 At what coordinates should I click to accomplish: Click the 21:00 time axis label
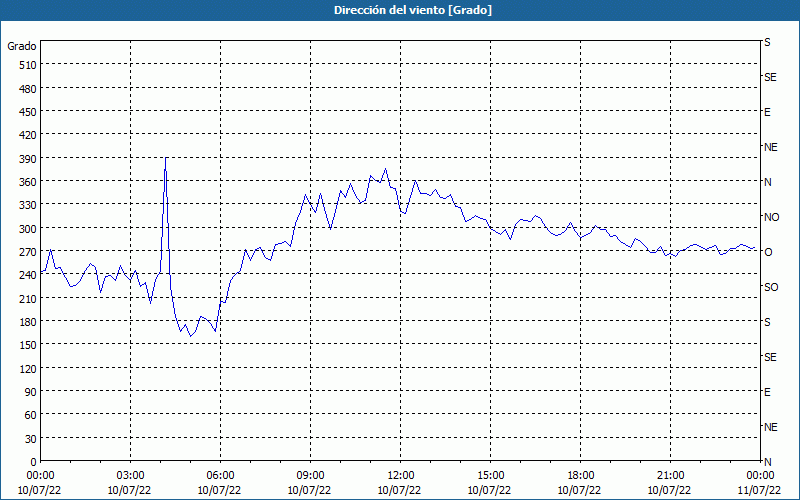click(670, 476)
